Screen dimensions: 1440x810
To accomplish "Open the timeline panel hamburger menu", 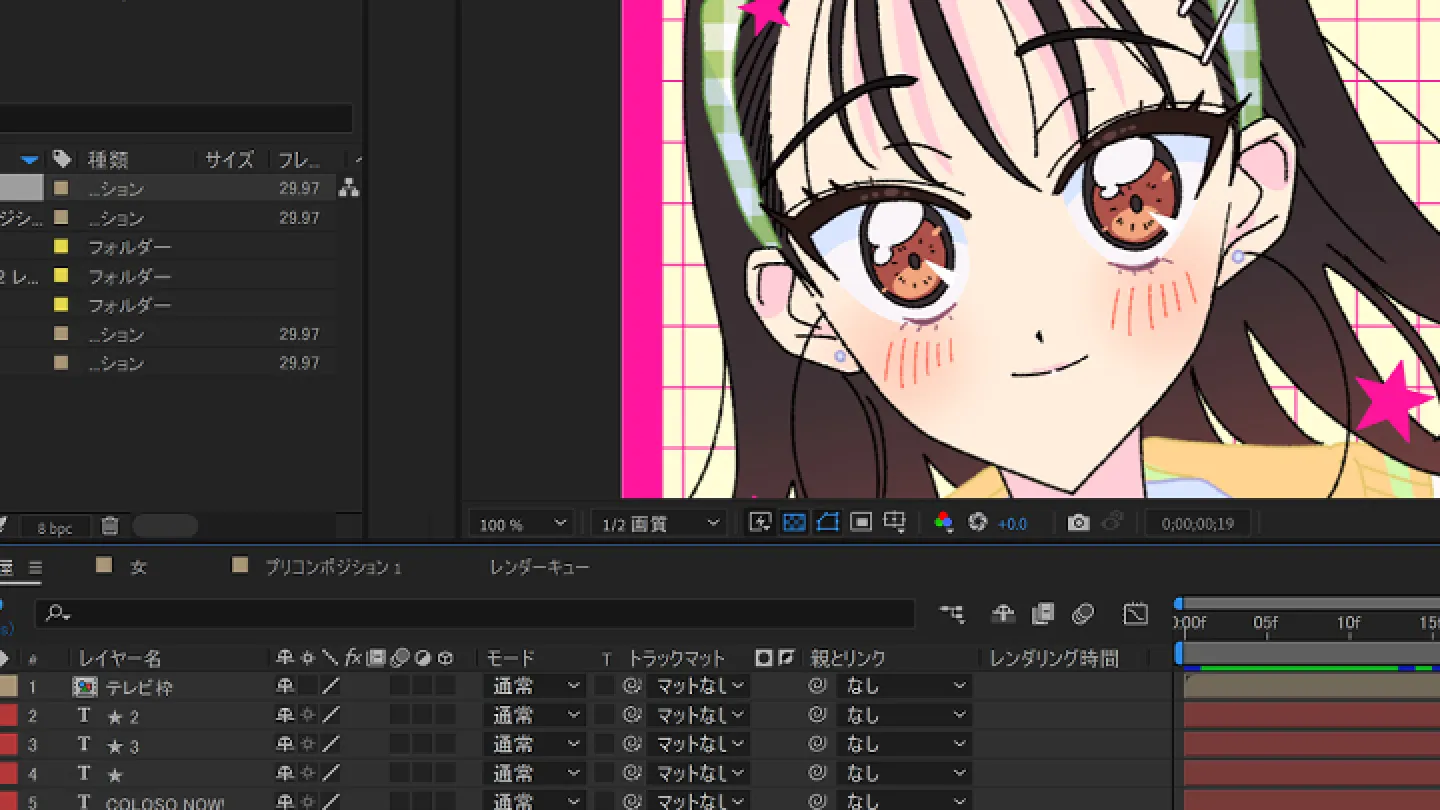I will click(x=35, y=568).
